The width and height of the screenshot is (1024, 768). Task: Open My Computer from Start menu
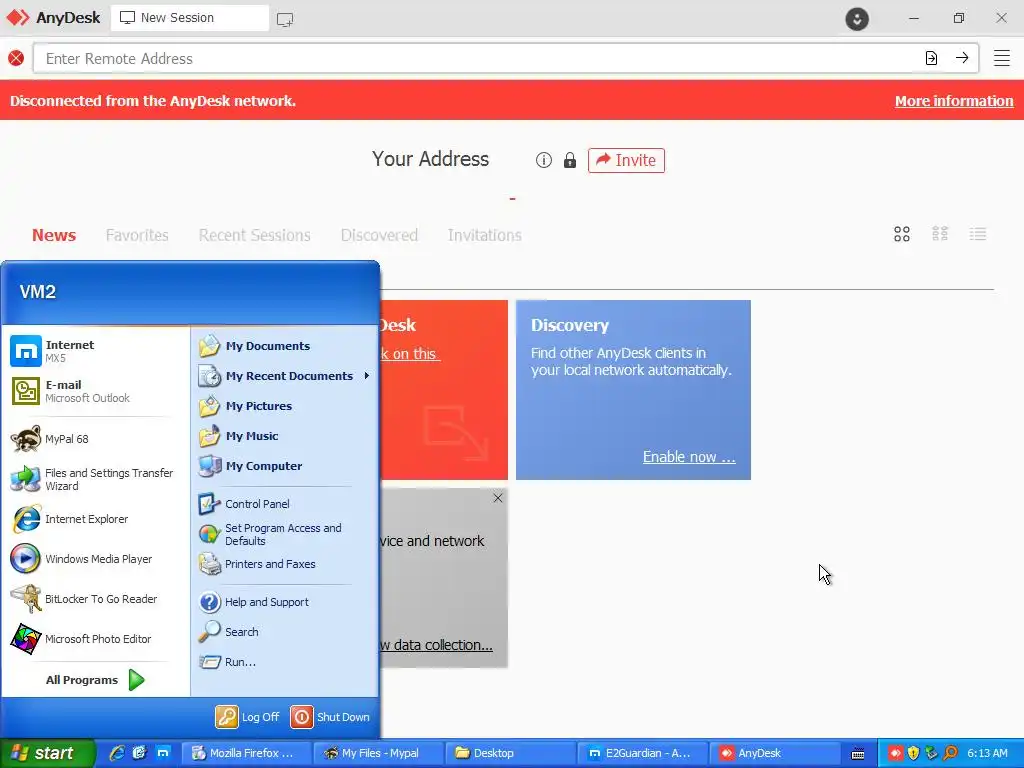284,466
